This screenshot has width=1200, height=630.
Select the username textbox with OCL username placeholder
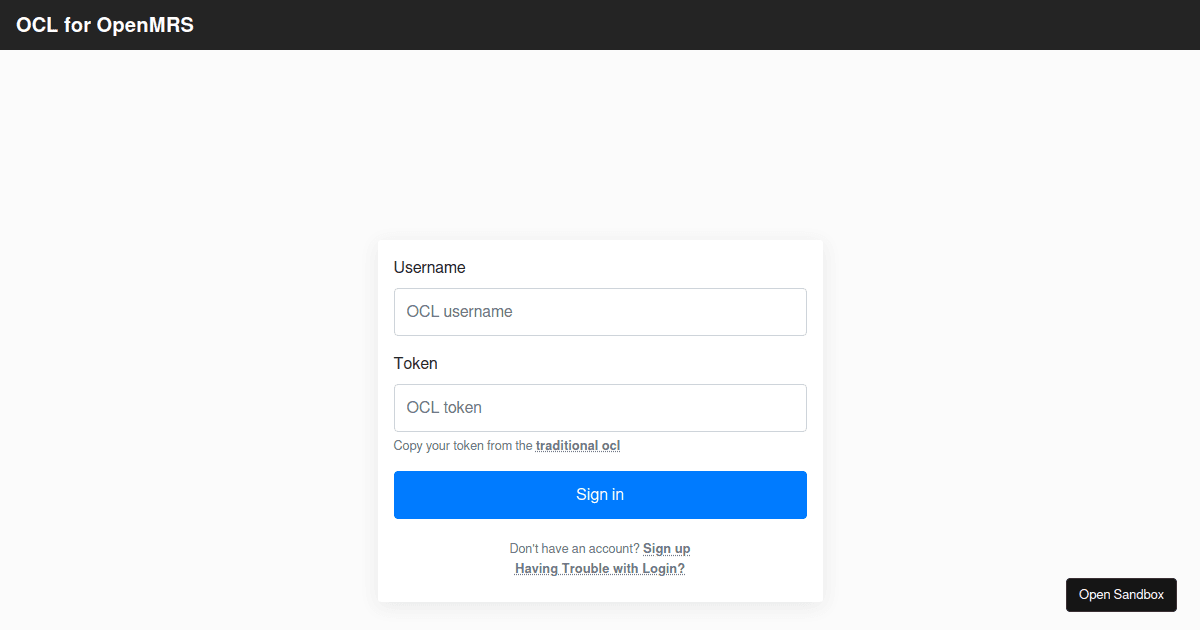click(x=600, y=312)
